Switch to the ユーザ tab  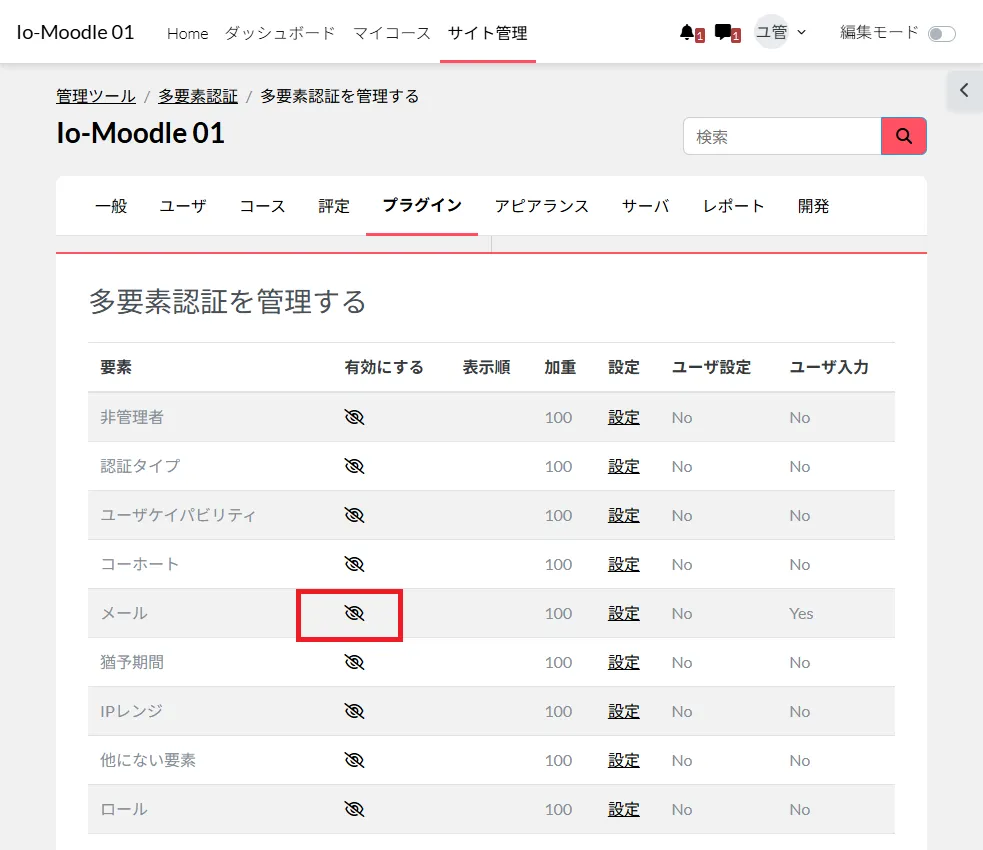pos(183,206)
